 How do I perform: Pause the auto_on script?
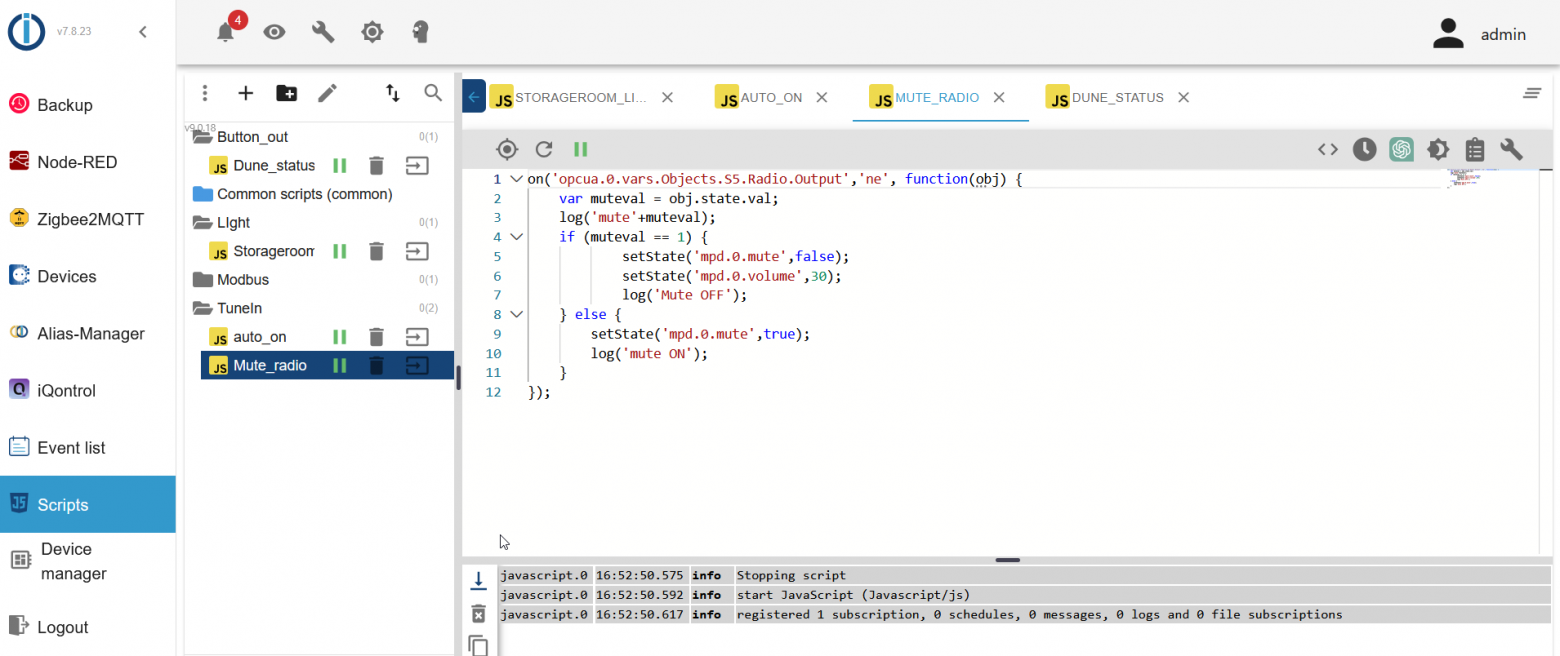point(340,337)
